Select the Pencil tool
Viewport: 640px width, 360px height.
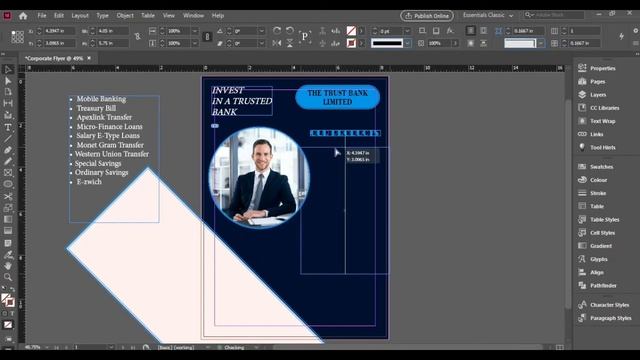coord(8,162)
